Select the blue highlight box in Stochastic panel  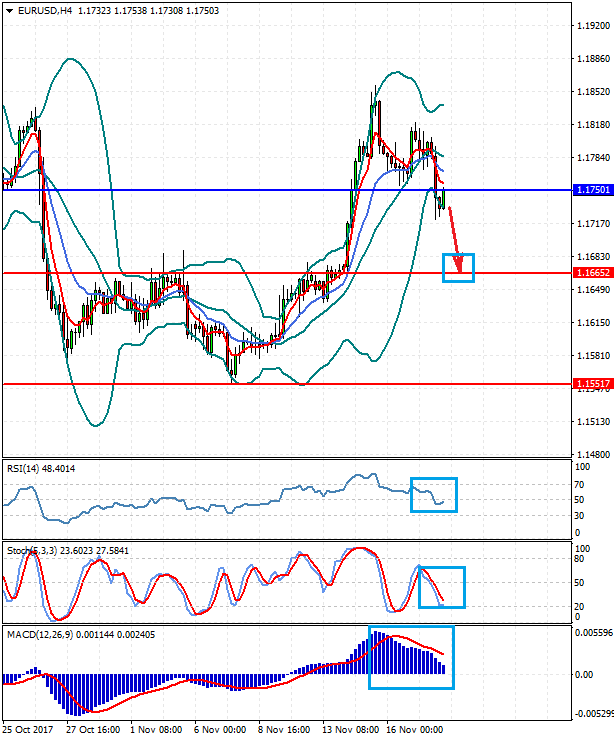coord(441,587)
